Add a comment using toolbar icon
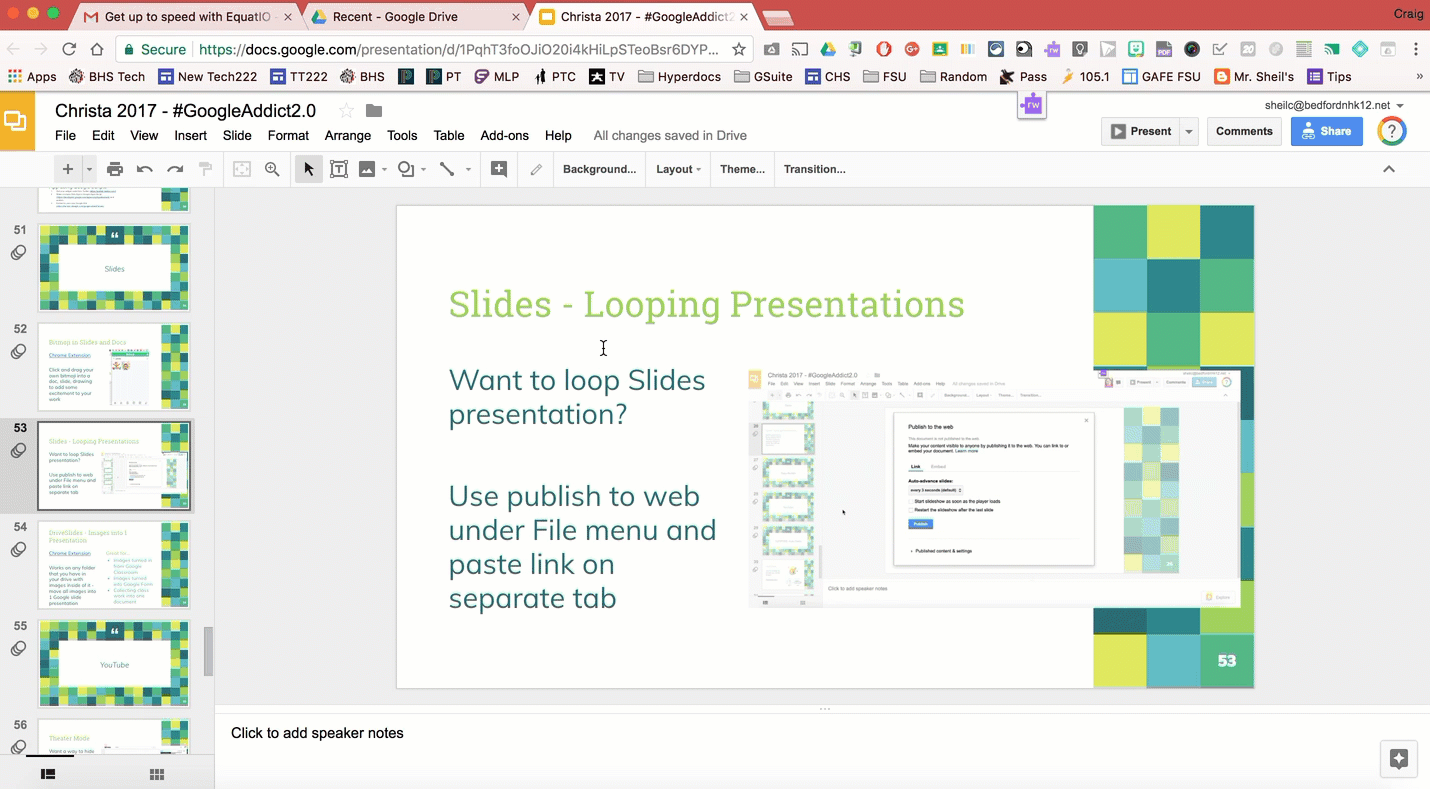 pyautogui.click(x=499, y=169)
